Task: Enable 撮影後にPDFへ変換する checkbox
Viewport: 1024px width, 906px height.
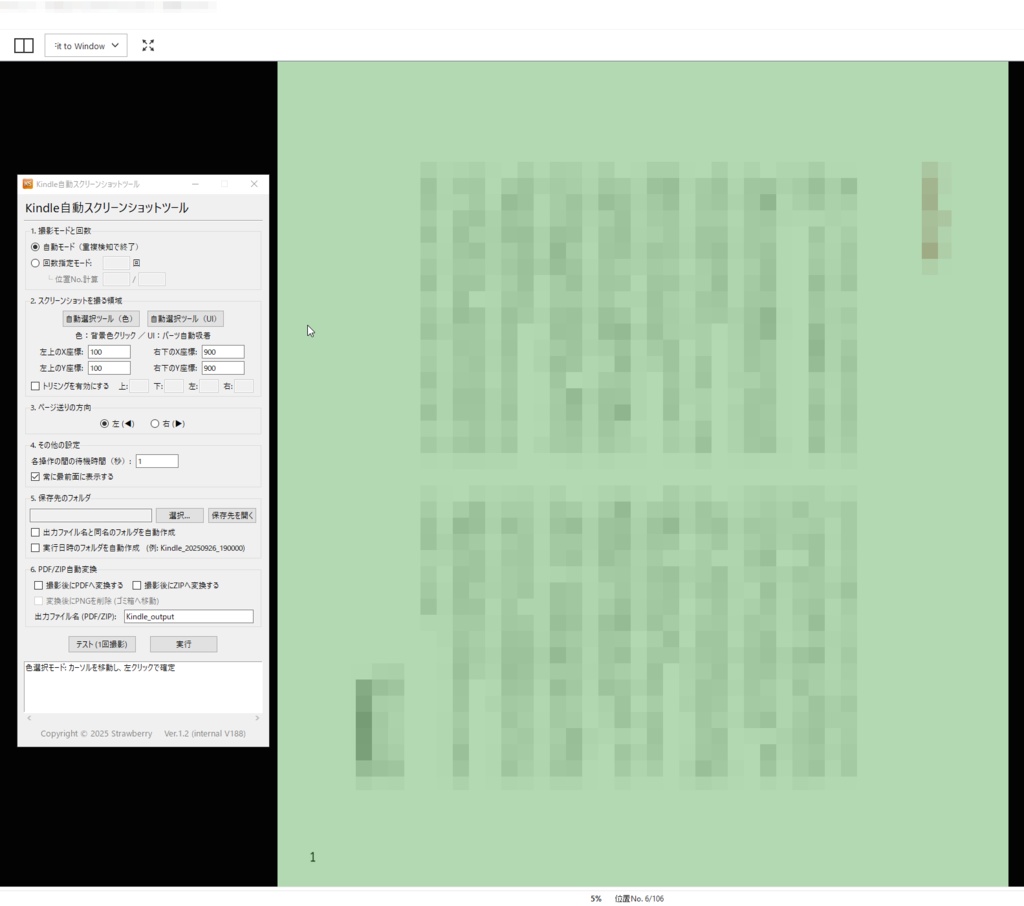Action: pyautogui.click(x=39, y=585)
